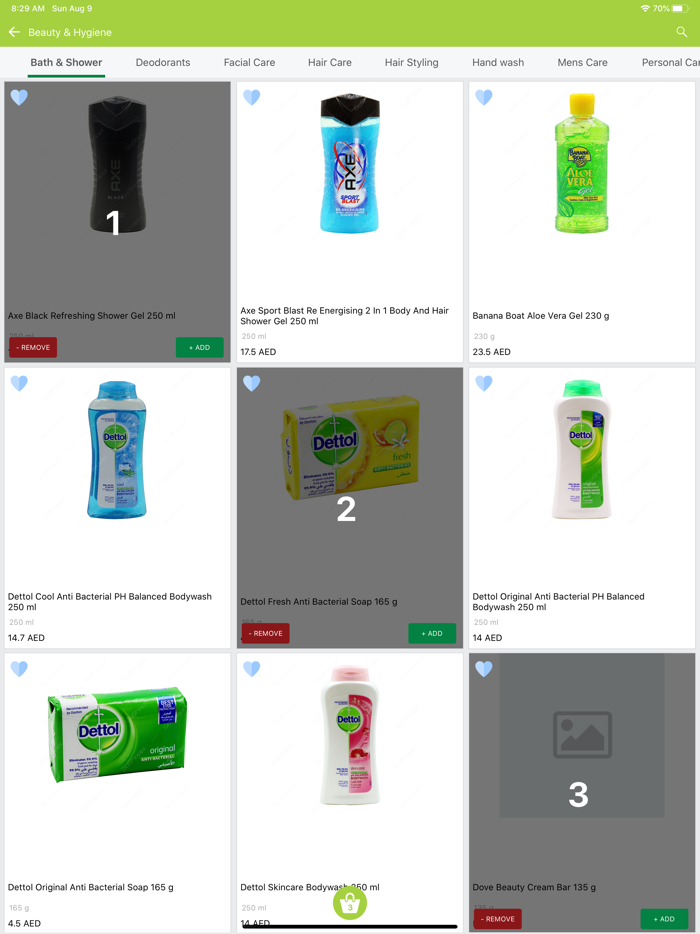
Task: Select the Mens Care tab
Action: click(x=582, y=63)
